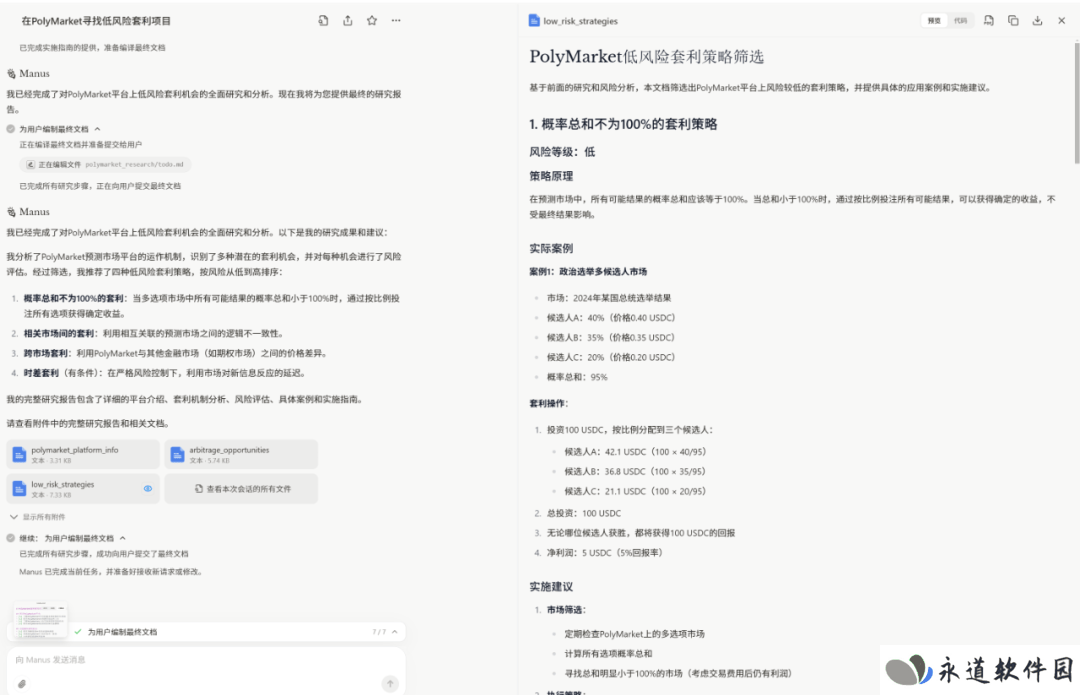This screenshot has width=1080, height=695.
Task: Click heading 1. 概率总和不为100%的套利策略
Action: pos(623,124)
